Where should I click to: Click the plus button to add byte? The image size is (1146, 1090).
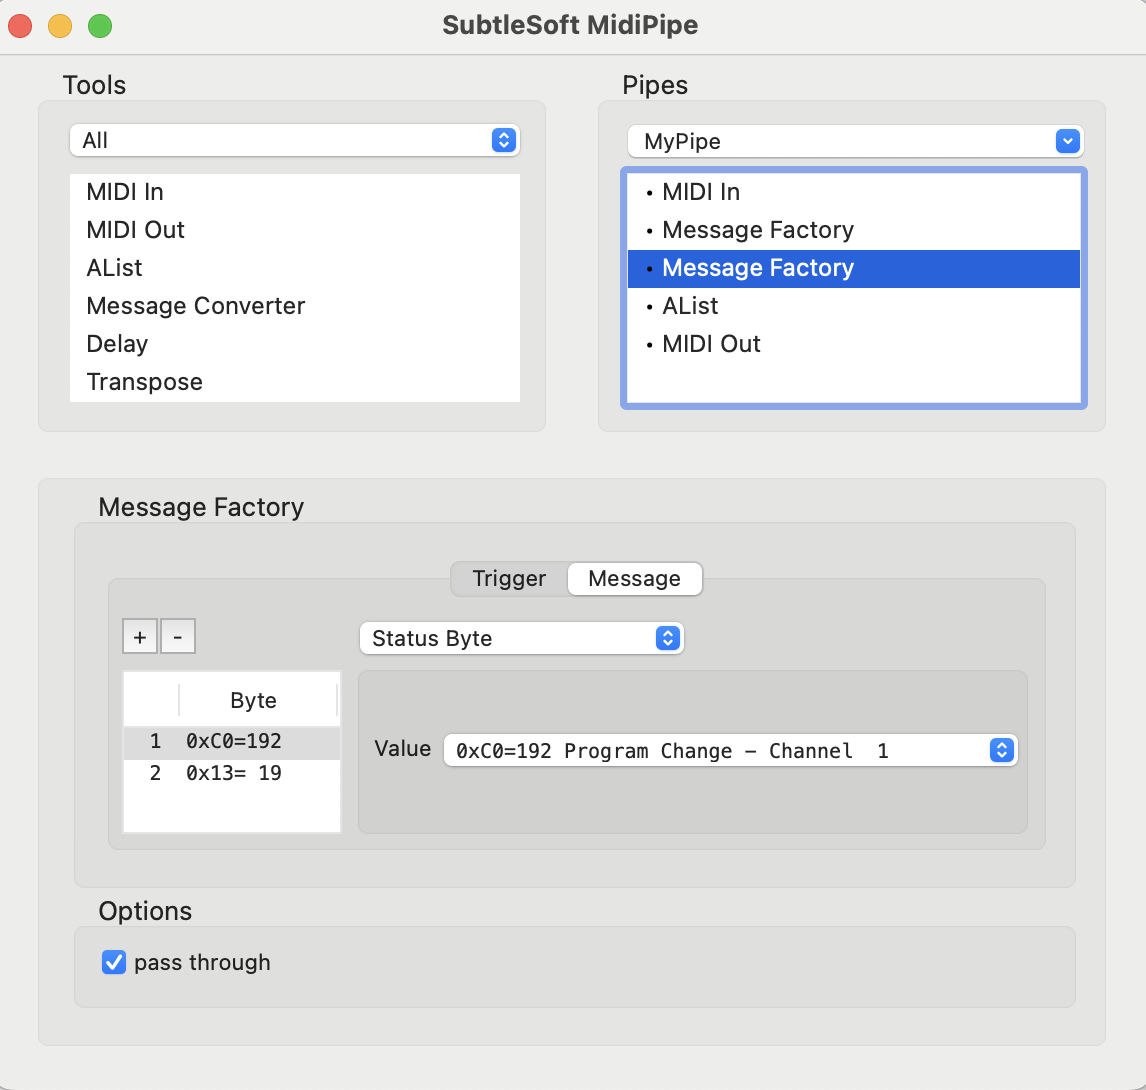coord(140,637)
